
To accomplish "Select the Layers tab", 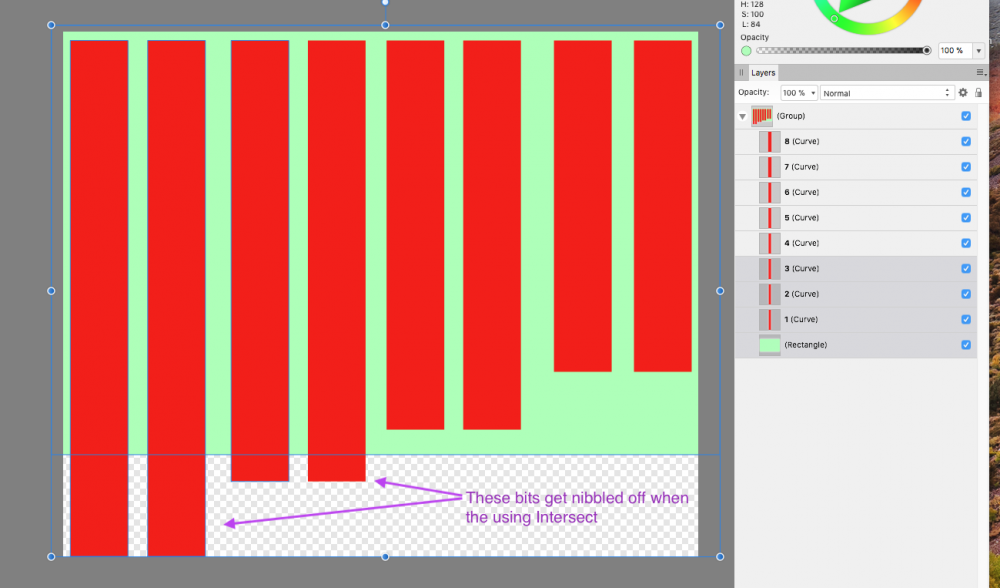I will 763,73.
